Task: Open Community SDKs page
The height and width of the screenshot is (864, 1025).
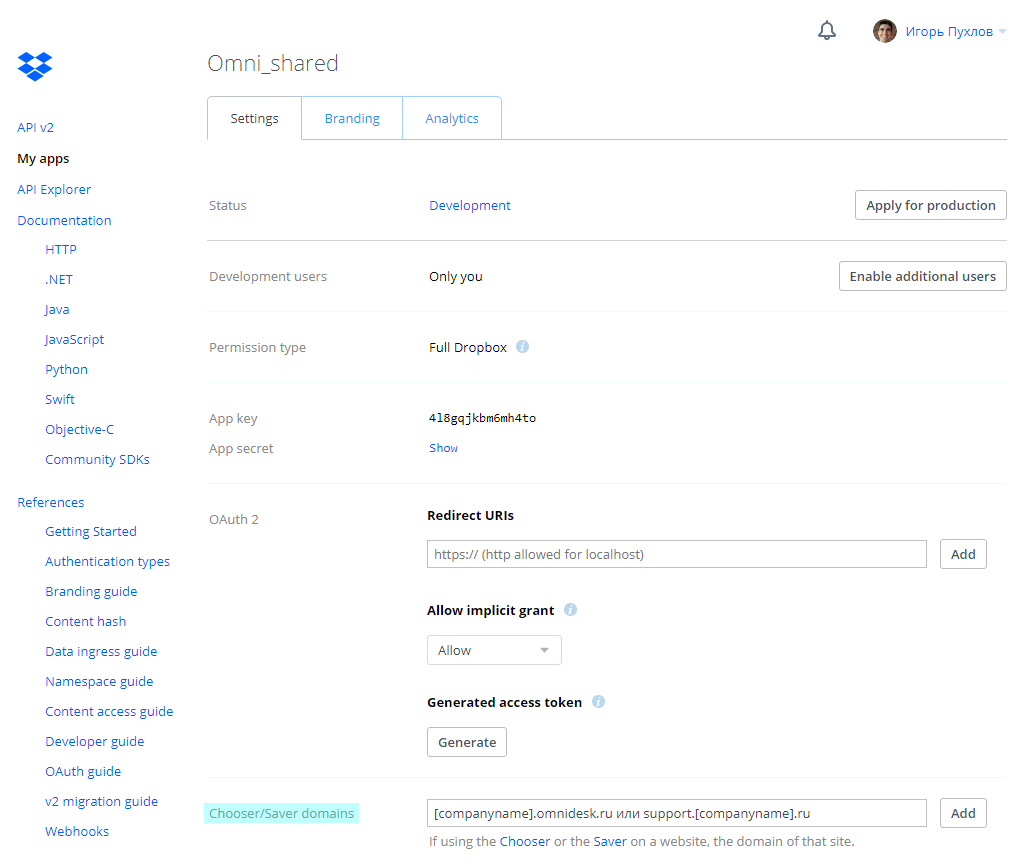Action: click(x=97, y=459)
